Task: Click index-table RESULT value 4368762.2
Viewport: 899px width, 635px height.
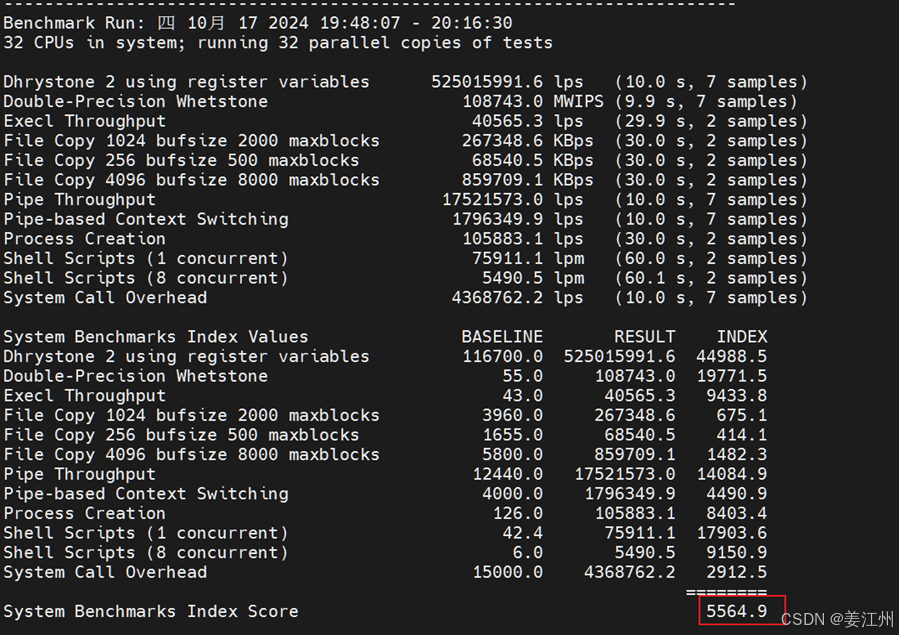Action: 630,572
